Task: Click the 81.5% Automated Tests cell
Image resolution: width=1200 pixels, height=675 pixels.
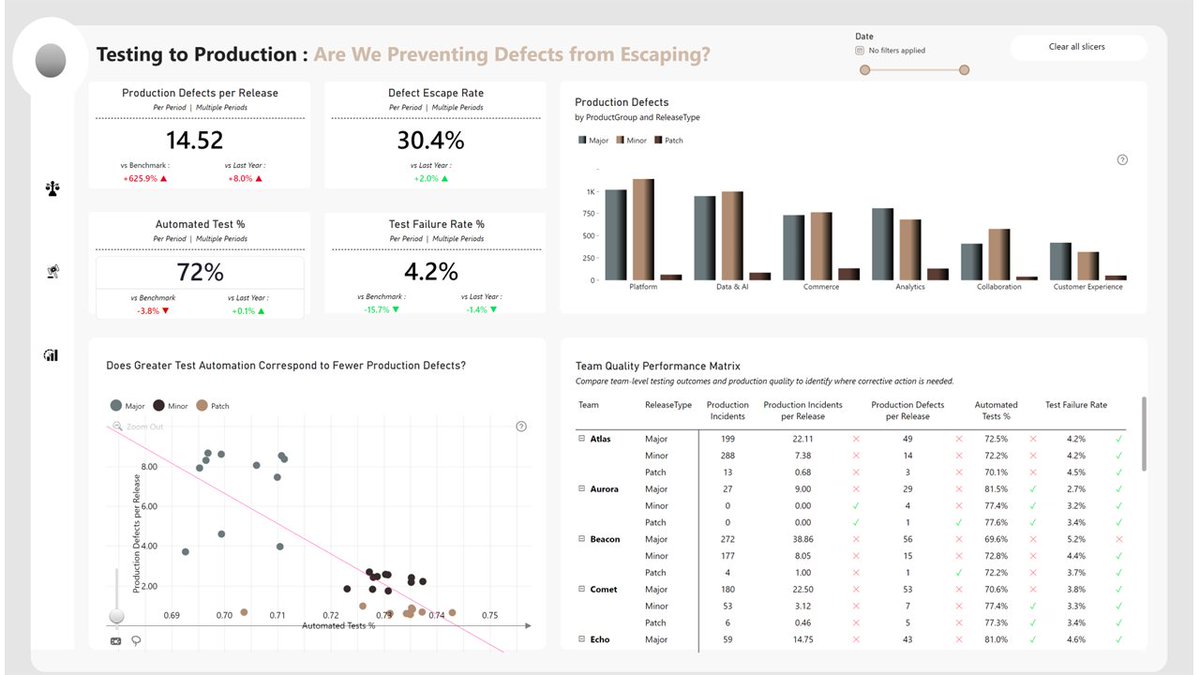Action: [995, 489]
